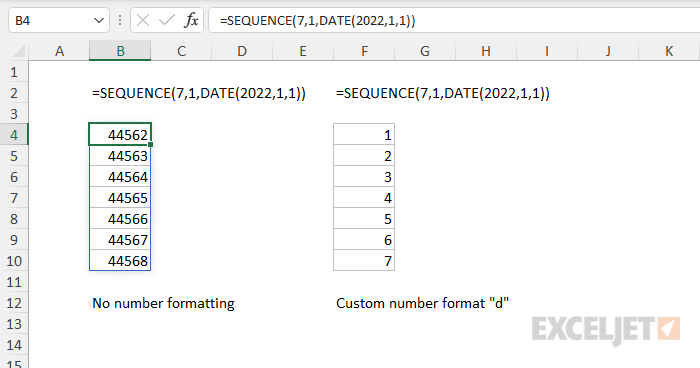
Task: Select row 10 header
Action: coord(14,261)
